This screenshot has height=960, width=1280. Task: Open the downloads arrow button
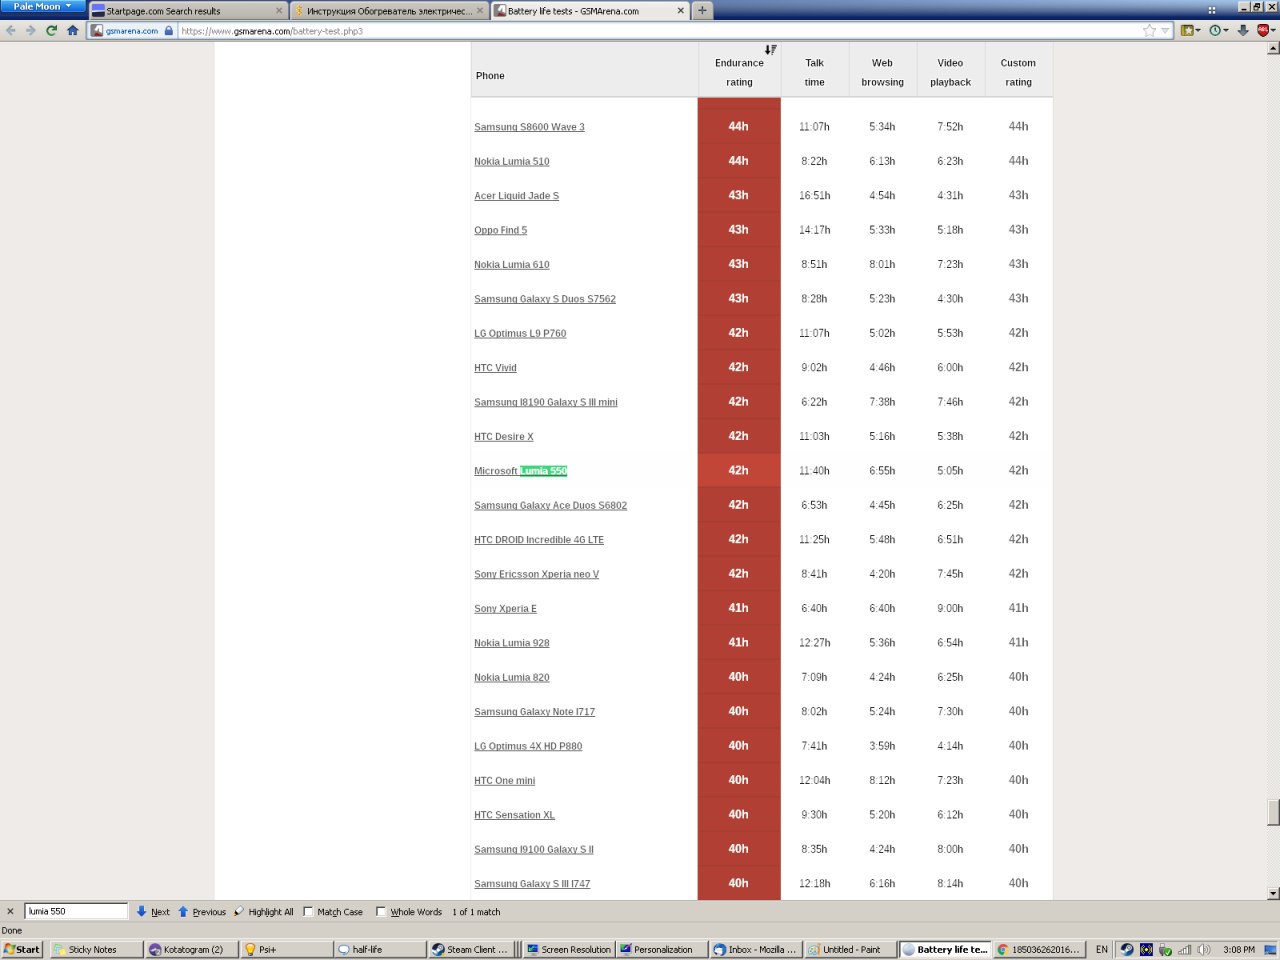(1243, 31)
